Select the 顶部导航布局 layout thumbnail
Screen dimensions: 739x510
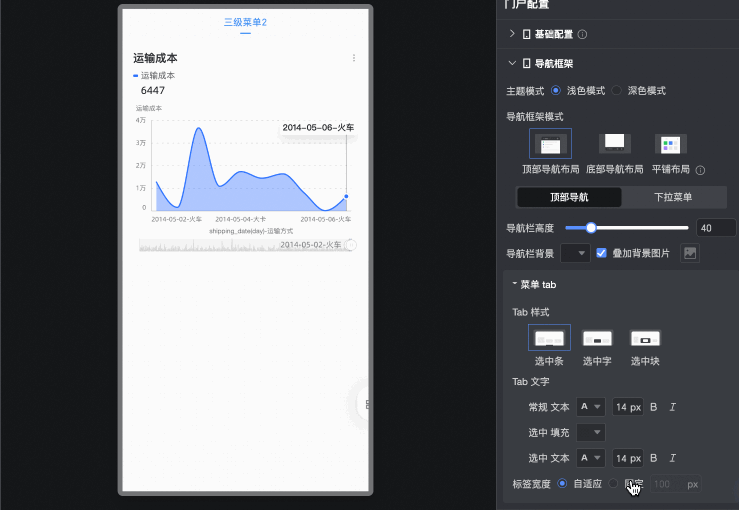point(550,143)
